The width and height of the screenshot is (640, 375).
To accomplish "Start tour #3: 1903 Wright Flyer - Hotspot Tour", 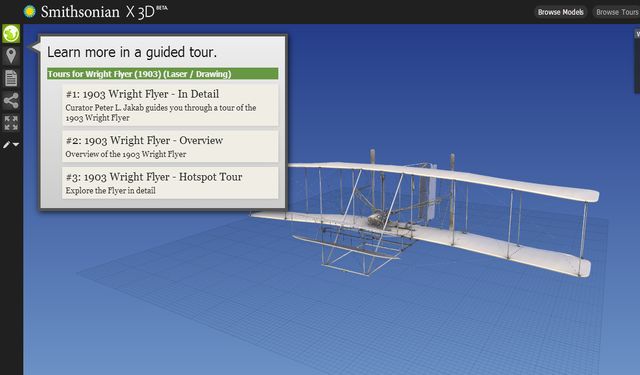I will click(170, 183).
